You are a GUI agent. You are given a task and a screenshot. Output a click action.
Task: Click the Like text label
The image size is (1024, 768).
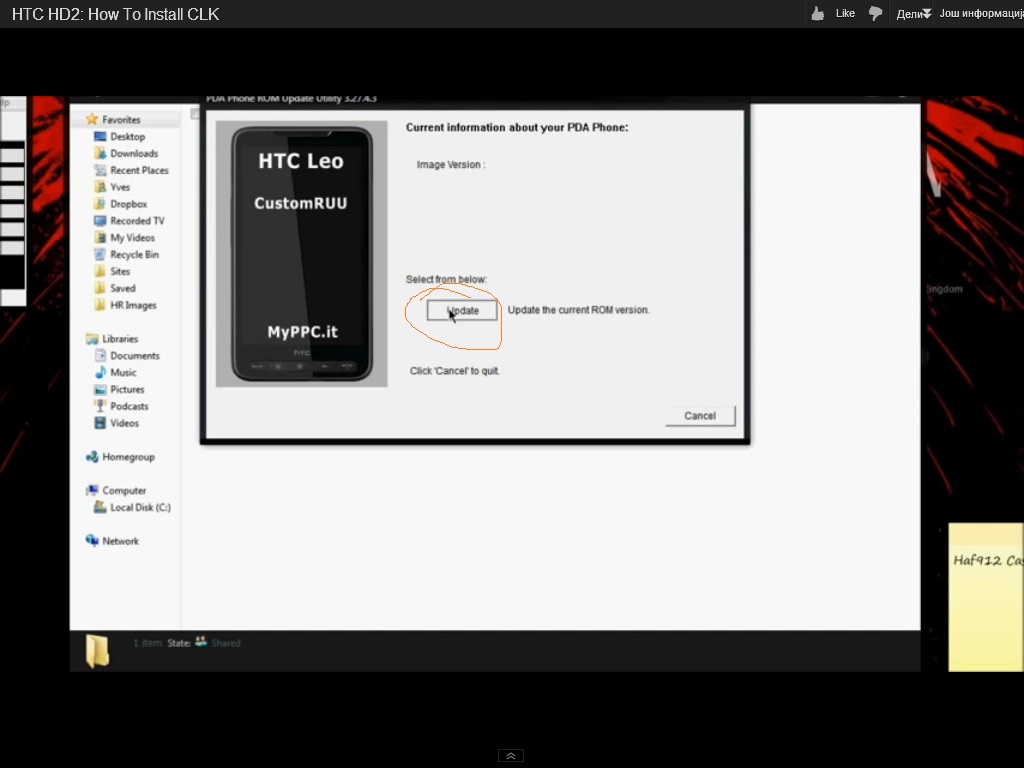[x=845, y=14]
